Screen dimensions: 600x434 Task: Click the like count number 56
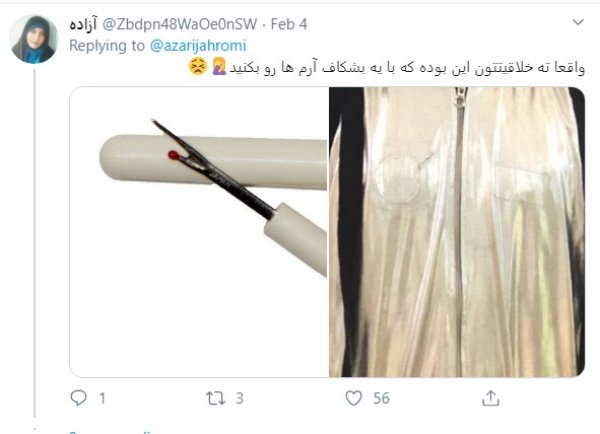(382, 398)
